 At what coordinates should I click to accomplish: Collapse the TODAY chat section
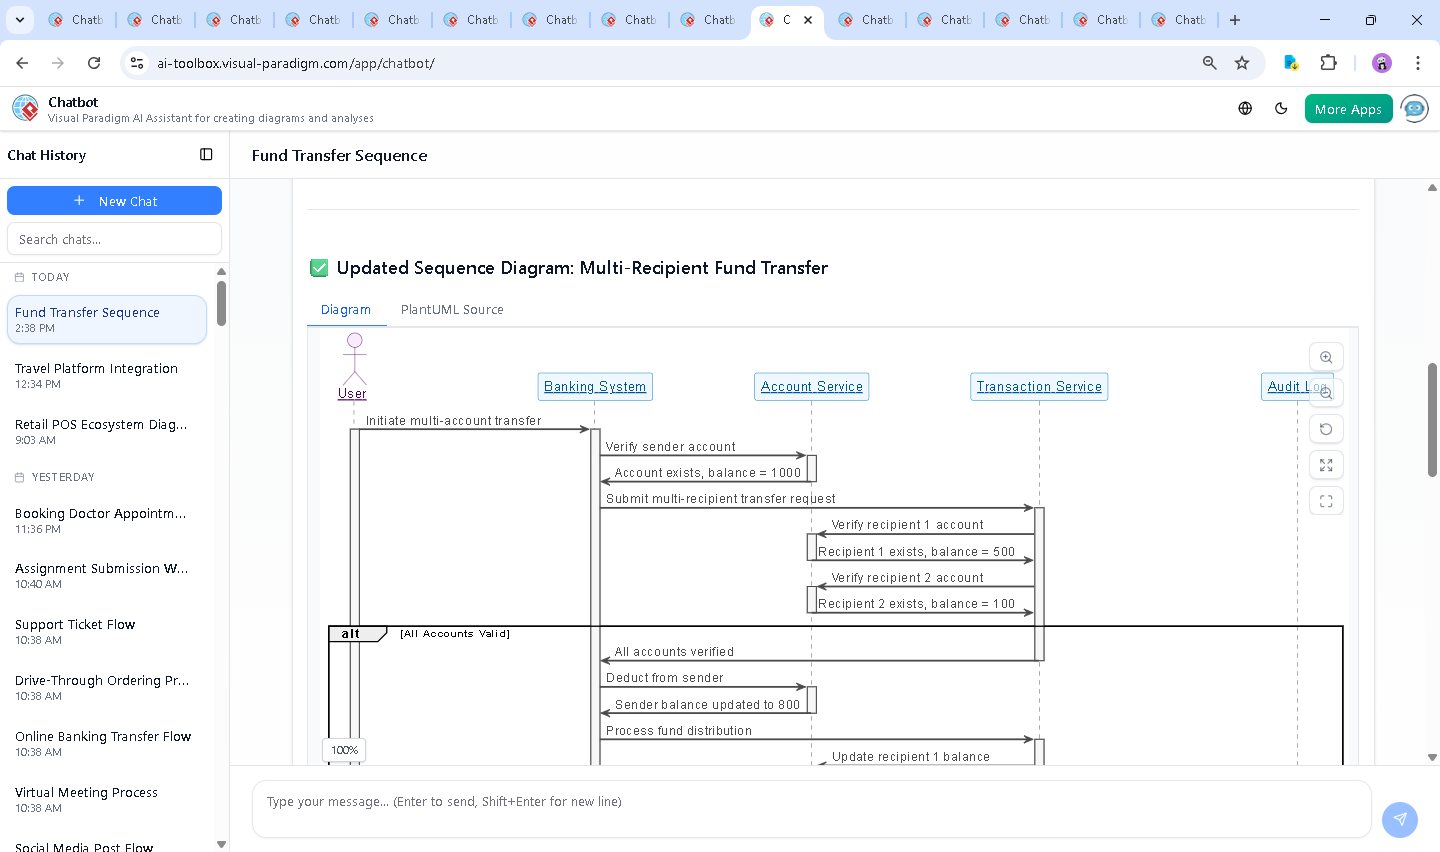point(50,277)
